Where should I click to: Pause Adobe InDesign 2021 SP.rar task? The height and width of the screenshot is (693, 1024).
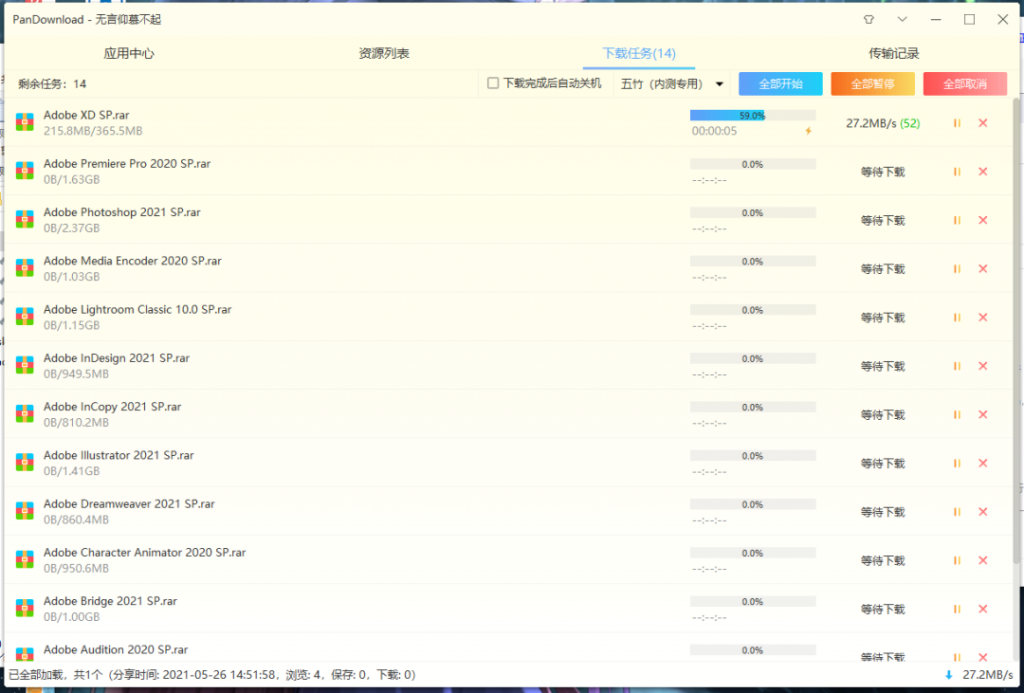point(957,366)
